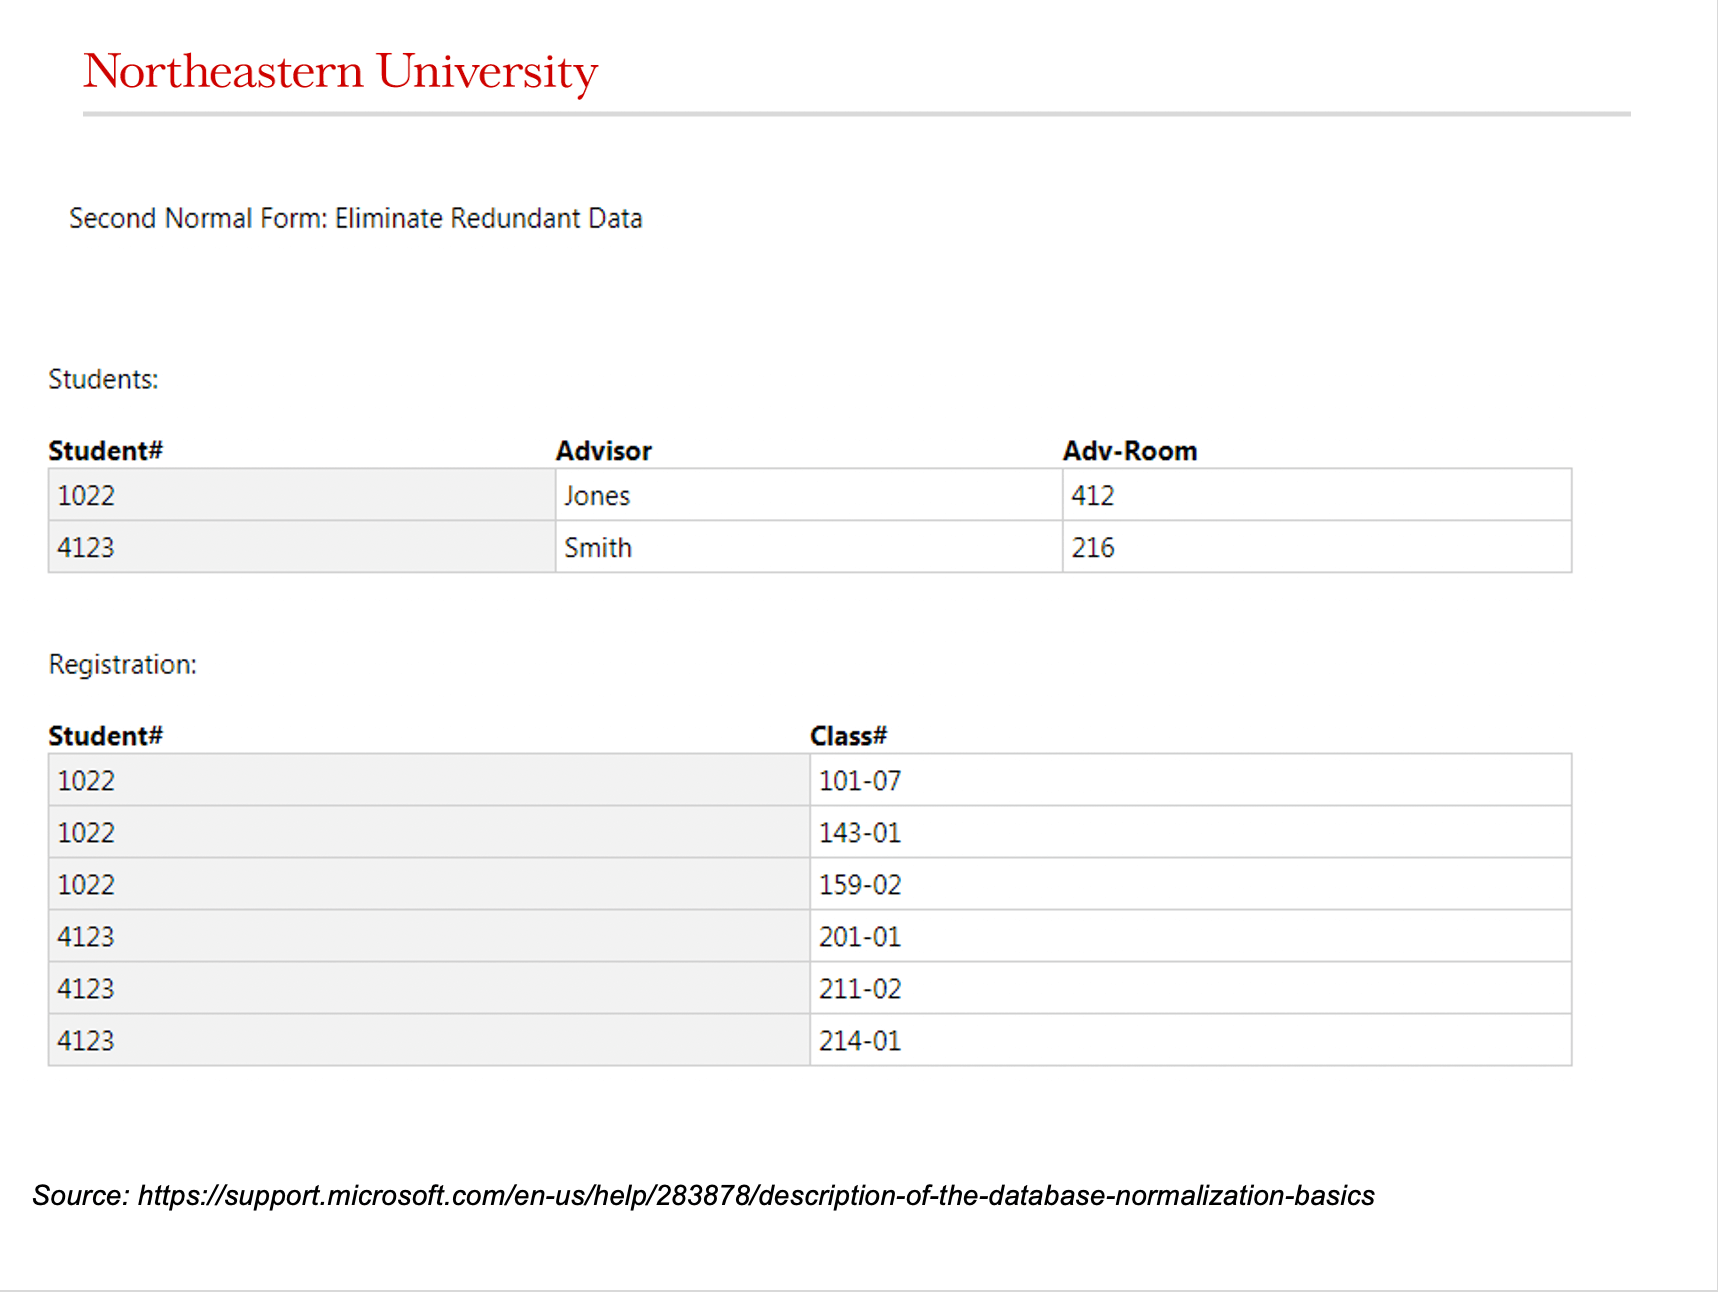1718x1292 pixels.
Task: Click the Northeastern University logo text
Action: click(x=340, y=72)
